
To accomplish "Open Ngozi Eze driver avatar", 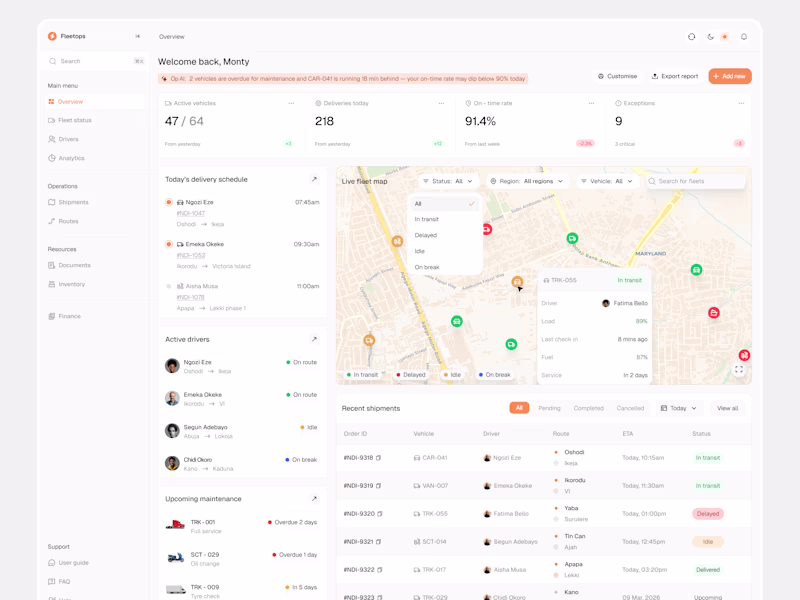I will click(172, 366).
